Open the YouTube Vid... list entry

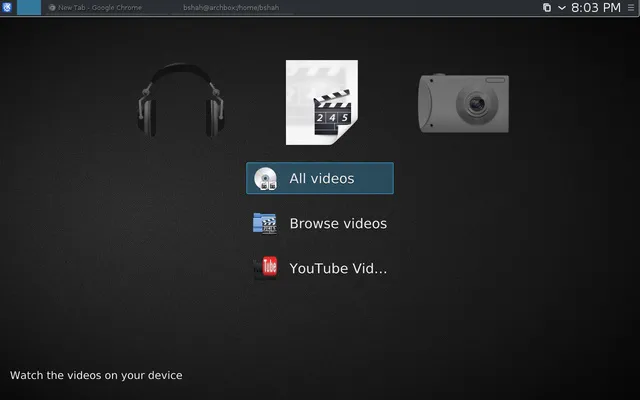click(x=320, y=268)
